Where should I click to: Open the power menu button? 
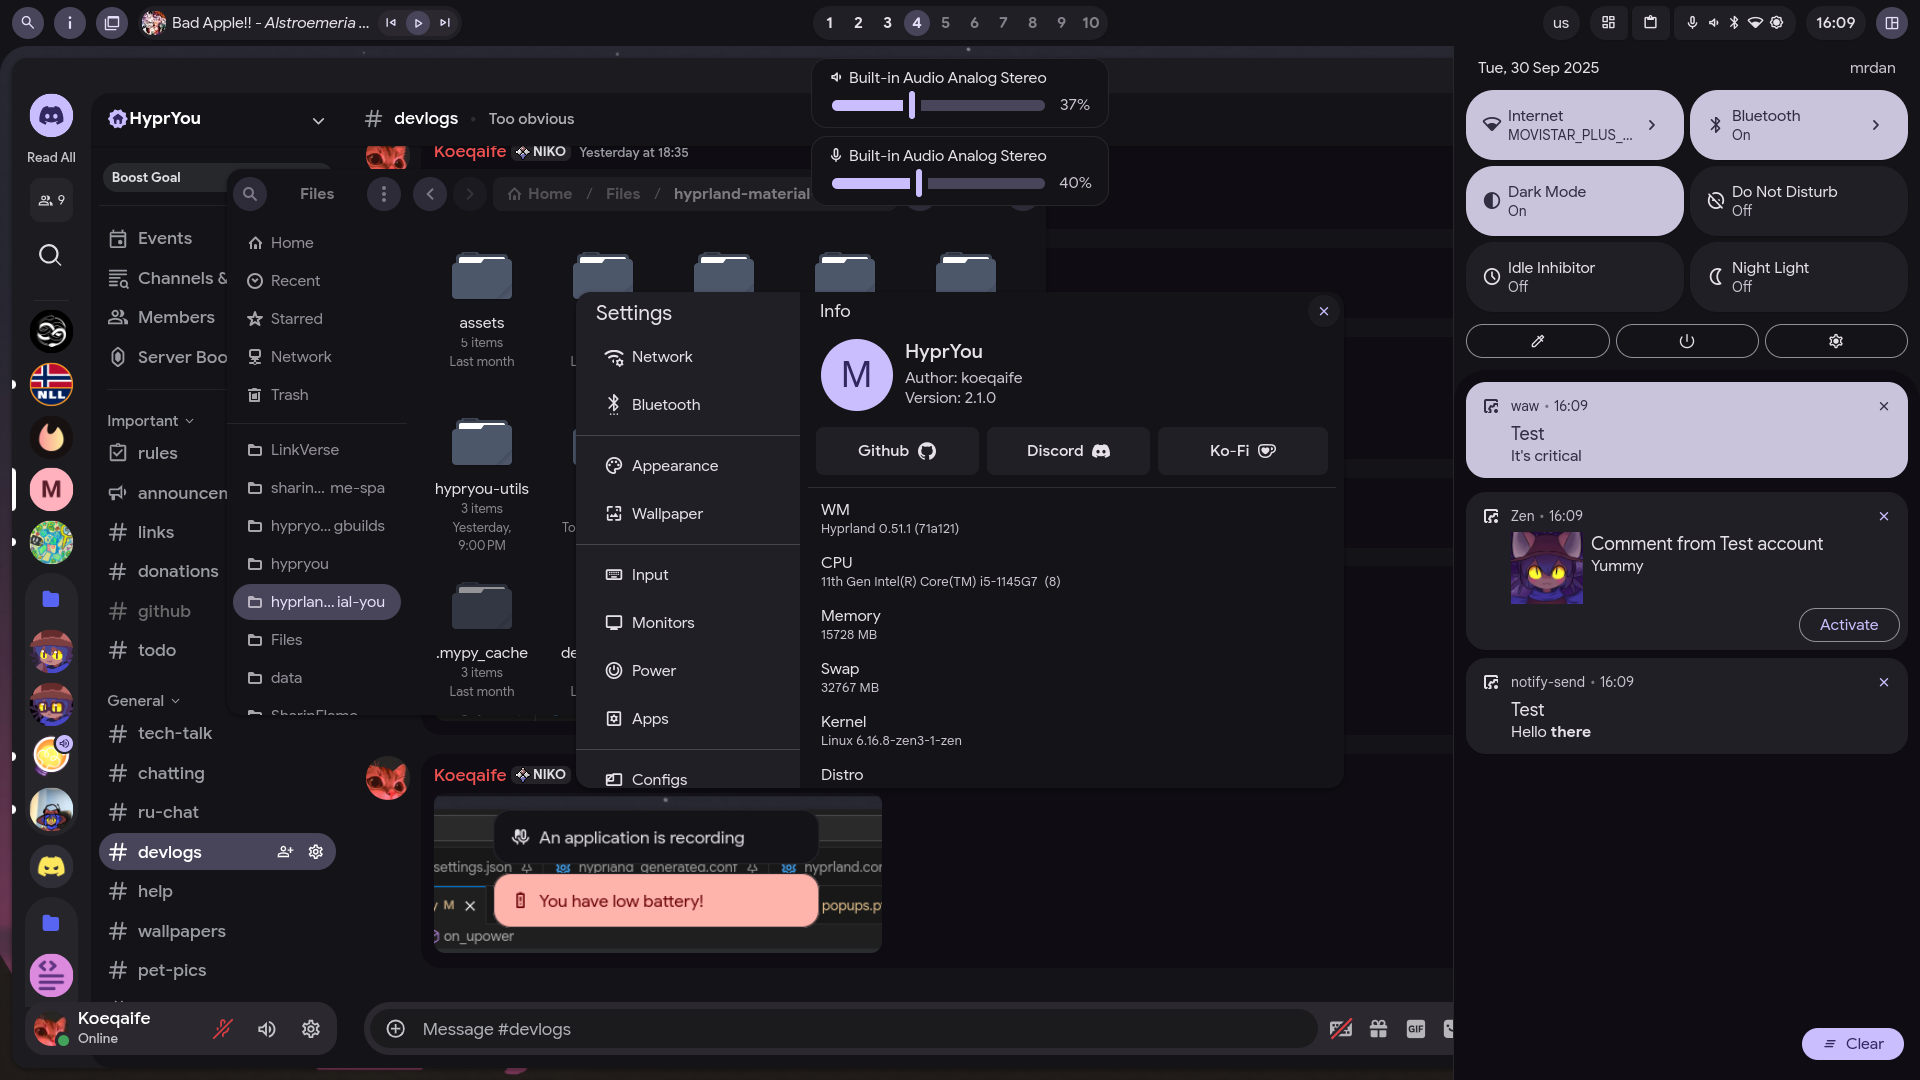point(1686,341)
